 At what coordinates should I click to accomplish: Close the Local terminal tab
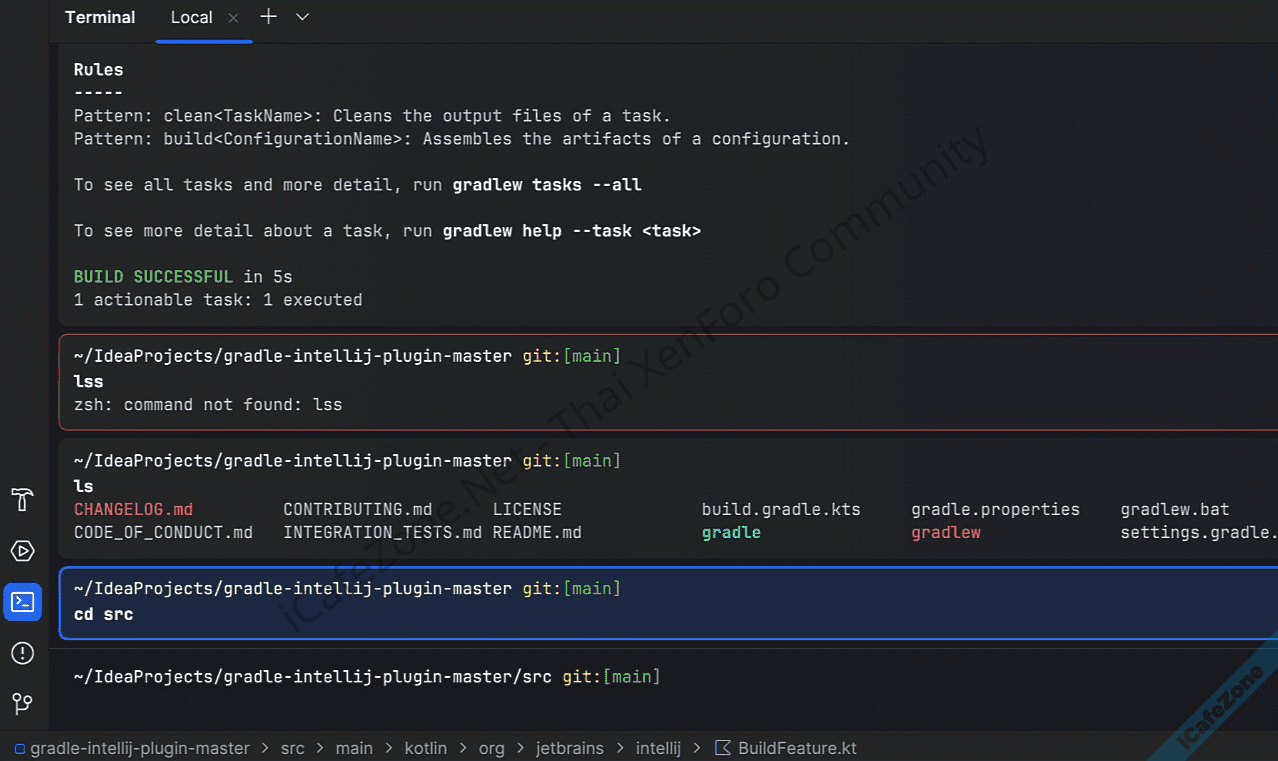tap(233, 18)
